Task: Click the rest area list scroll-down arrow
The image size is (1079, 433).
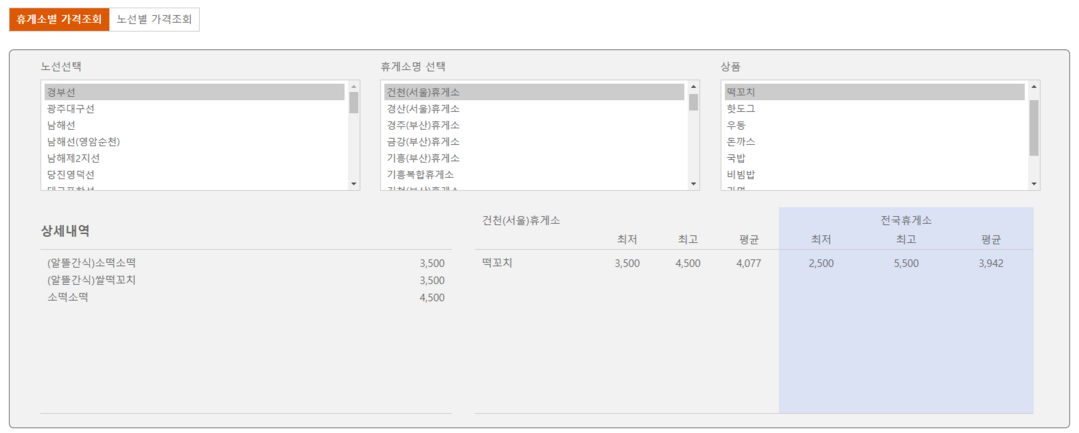Action: (x=694, y=184)
